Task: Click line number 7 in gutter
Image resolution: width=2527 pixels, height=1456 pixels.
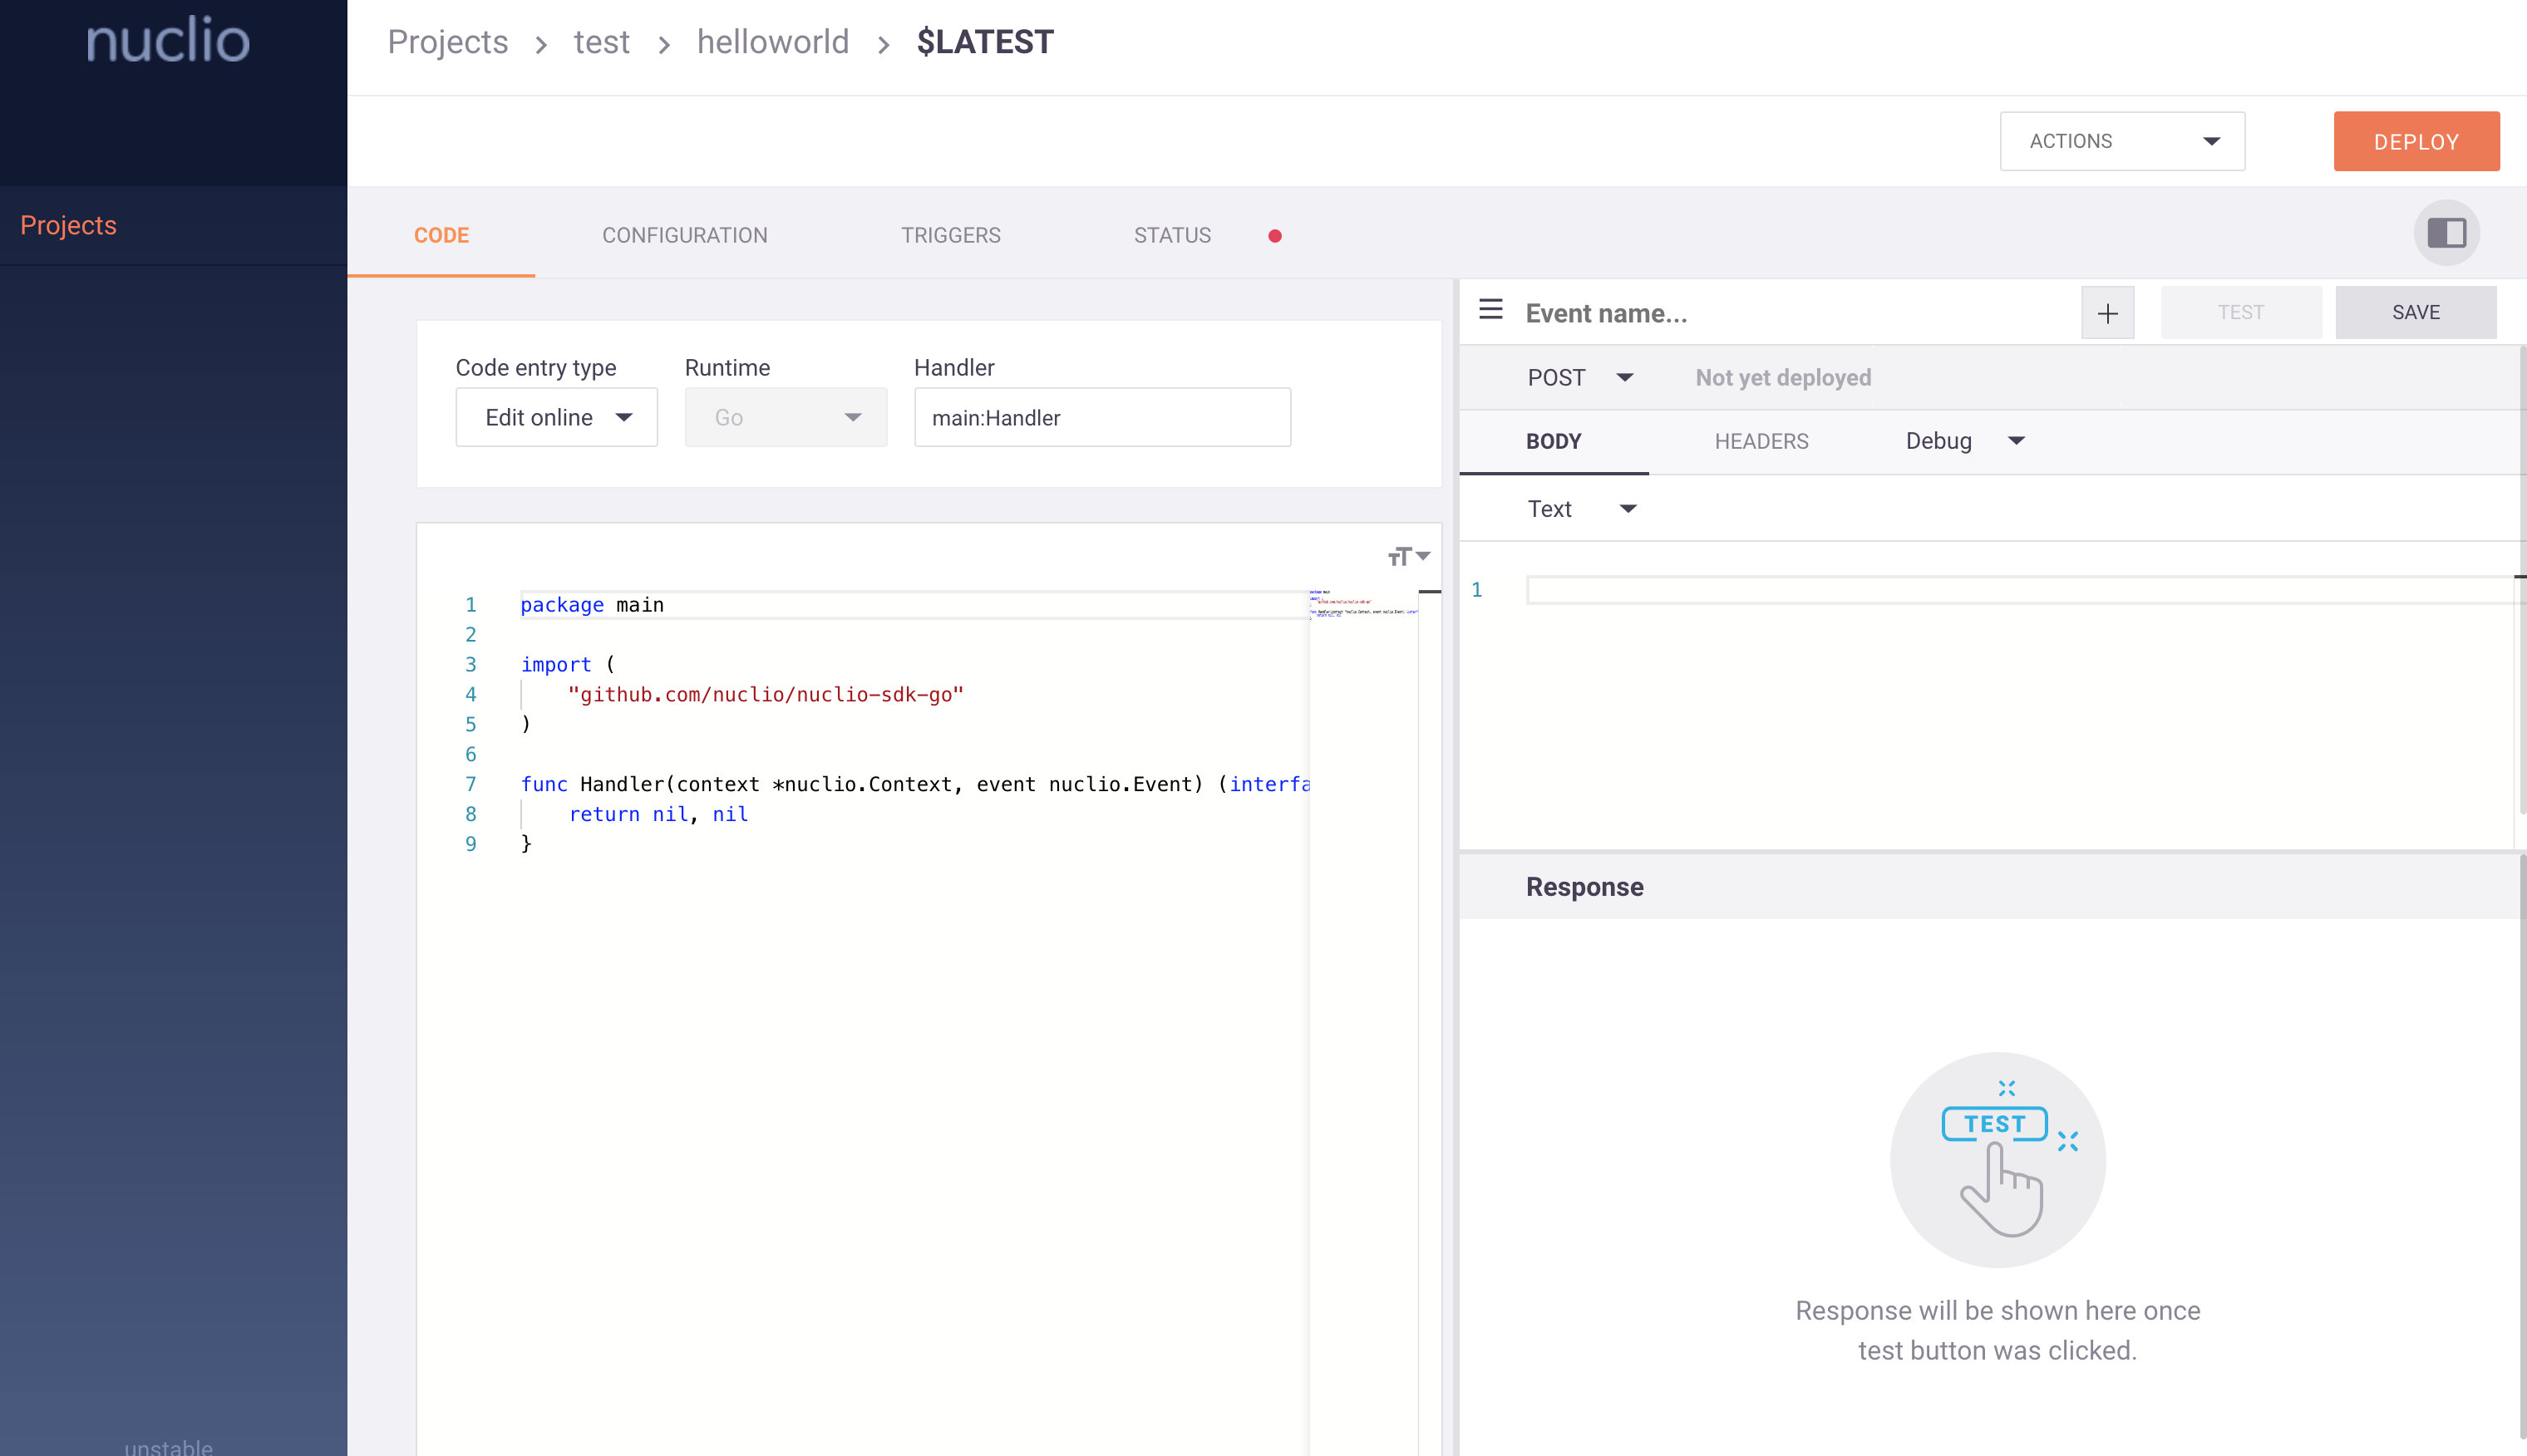Action: (x=470, y=784)
